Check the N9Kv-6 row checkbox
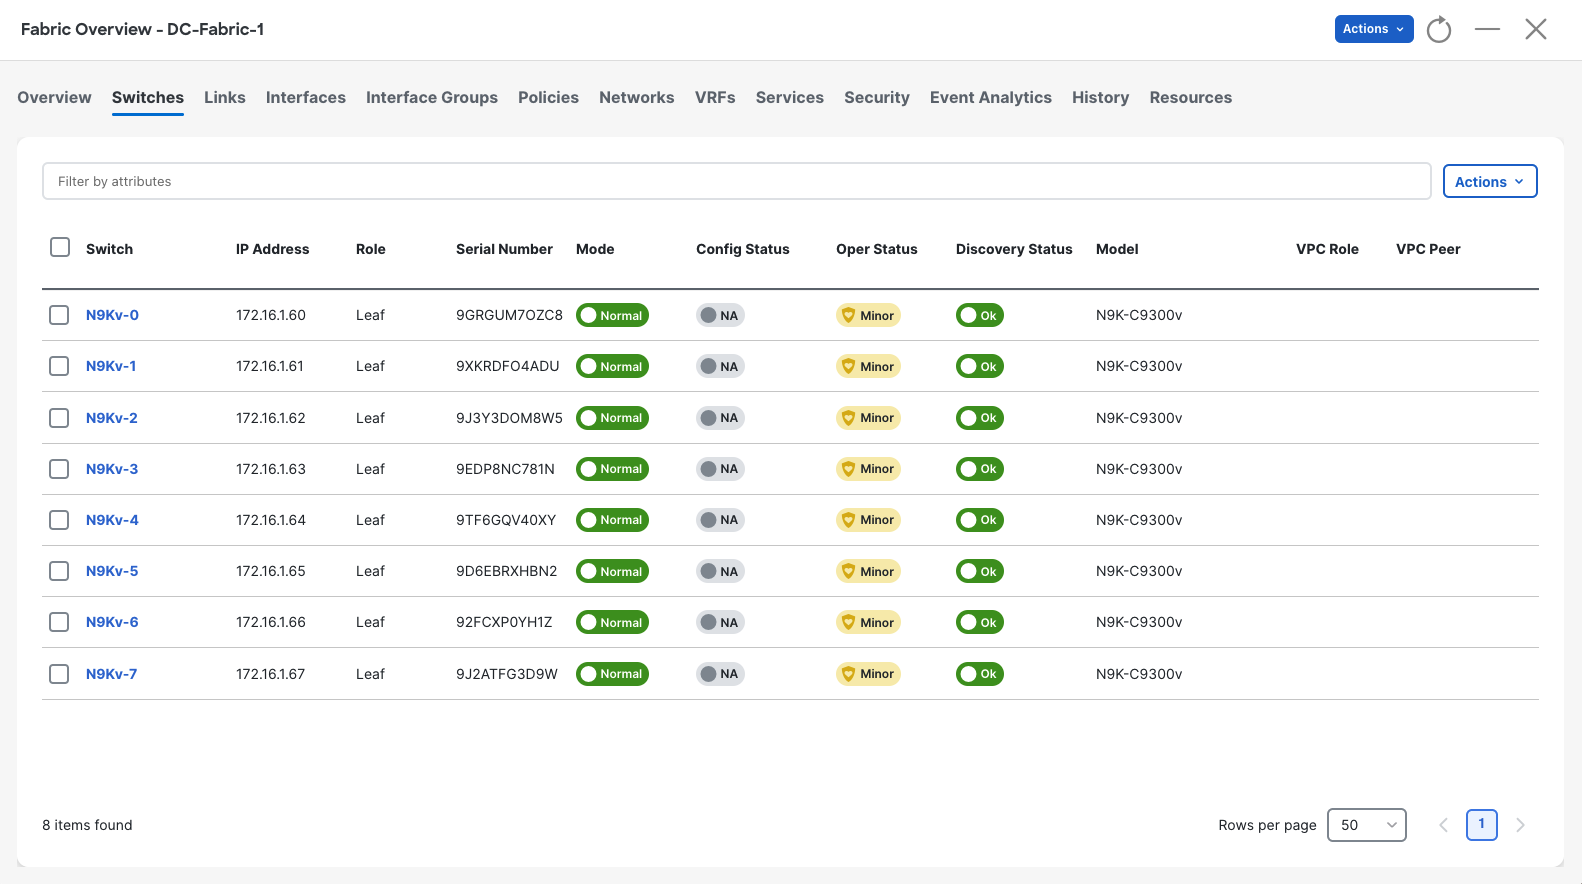 click(x=59, y=622)
